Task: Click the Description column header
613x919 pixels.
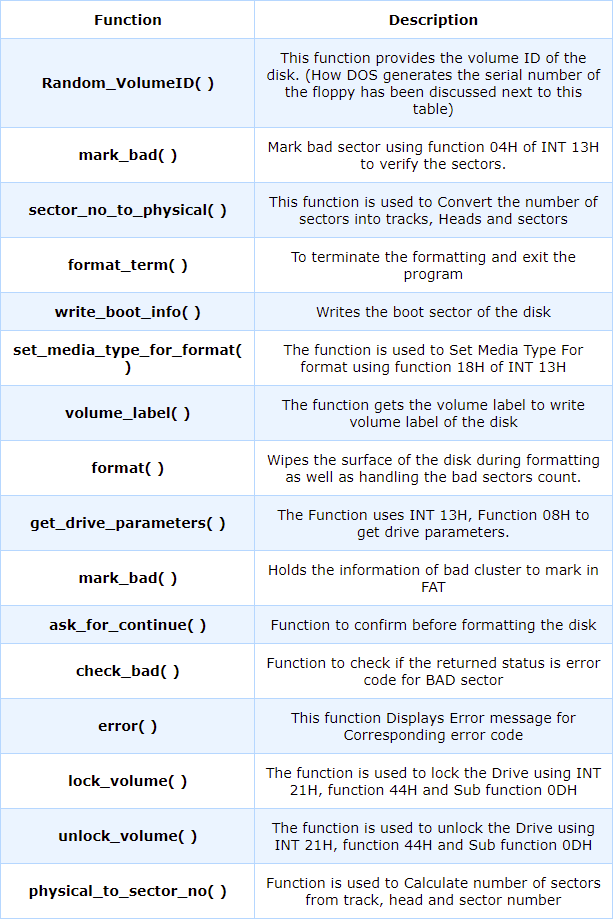Action: coord(433,20)
